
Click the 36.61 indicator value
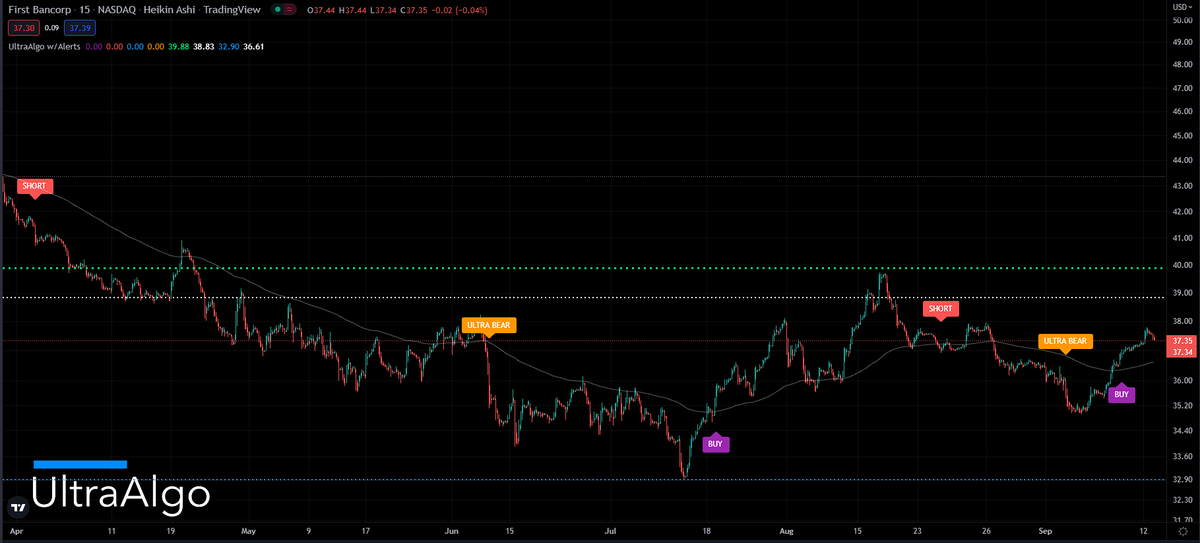pos(252,46)
